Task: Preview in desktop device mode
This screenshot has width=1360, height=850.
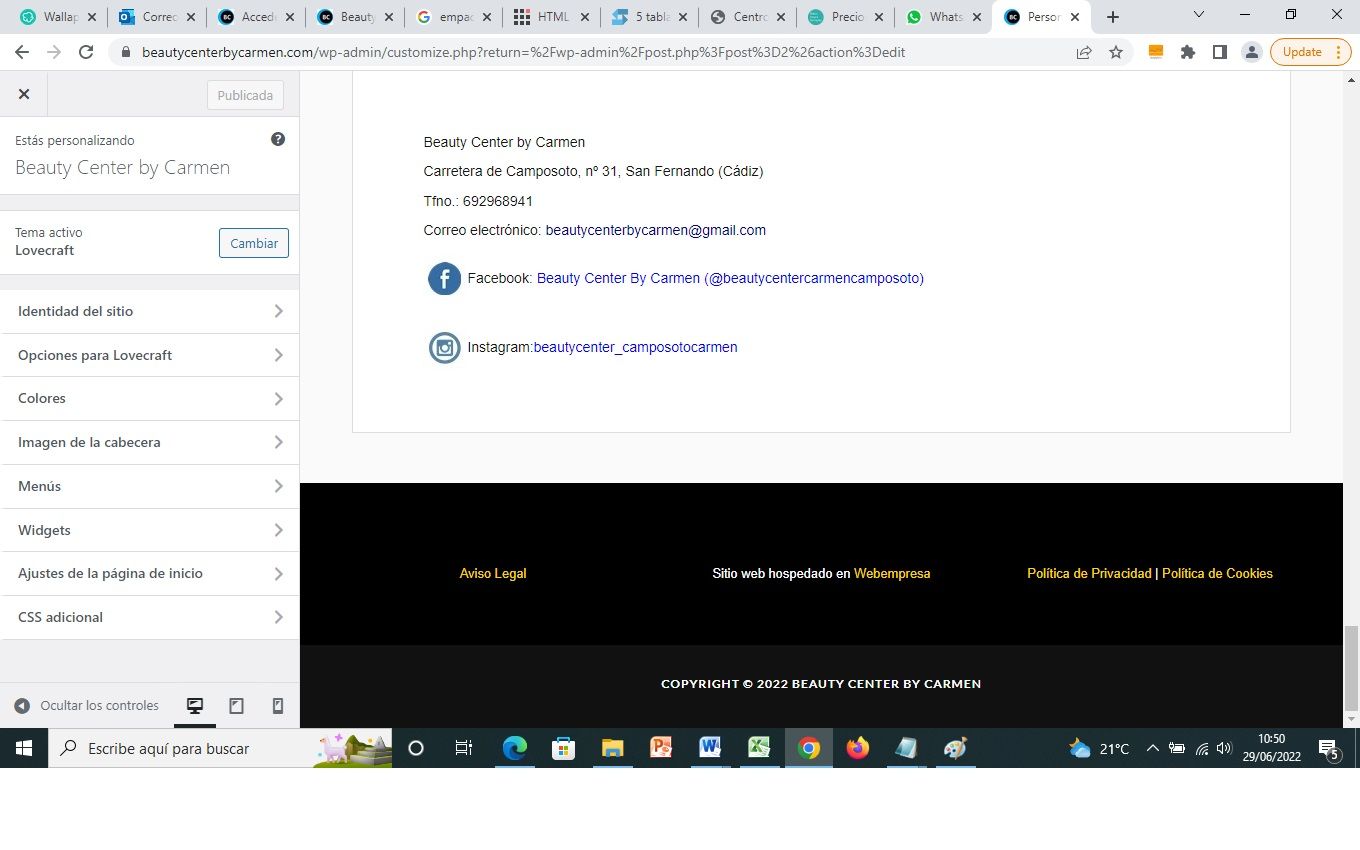Action: click(195, 706)
